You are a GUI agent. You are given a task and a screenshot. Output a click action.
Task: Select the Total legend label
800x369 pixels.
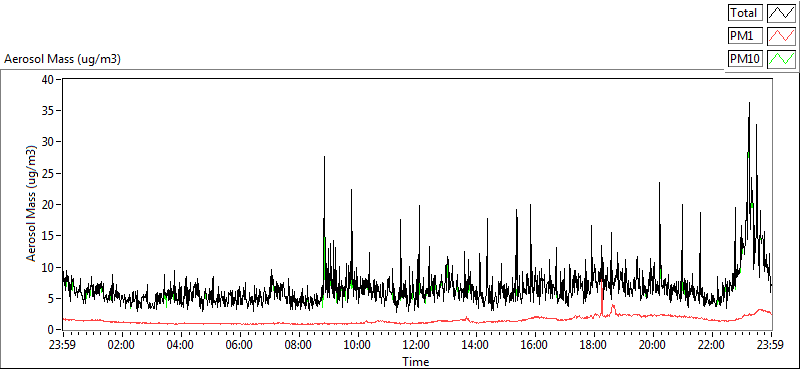tap(745, 13)
